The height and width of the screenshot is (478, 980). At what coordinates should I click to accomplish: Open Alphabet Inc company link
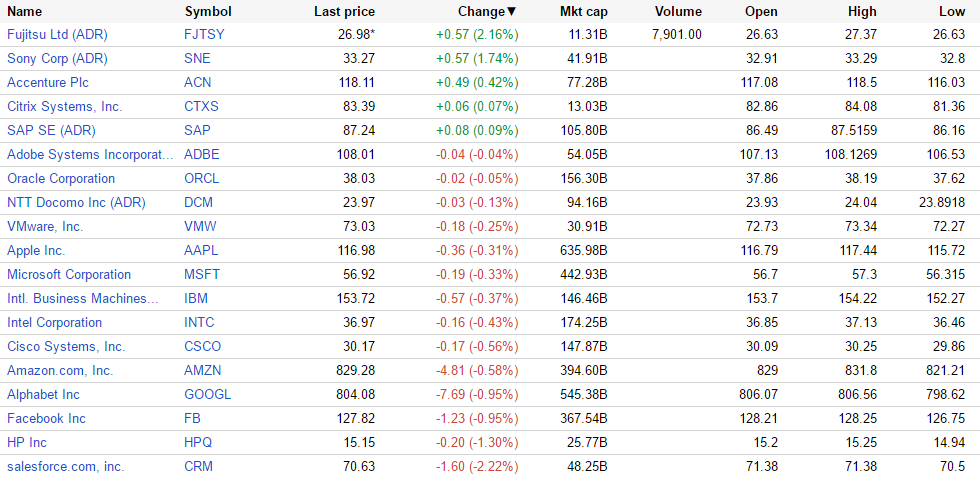coord(43,395)
